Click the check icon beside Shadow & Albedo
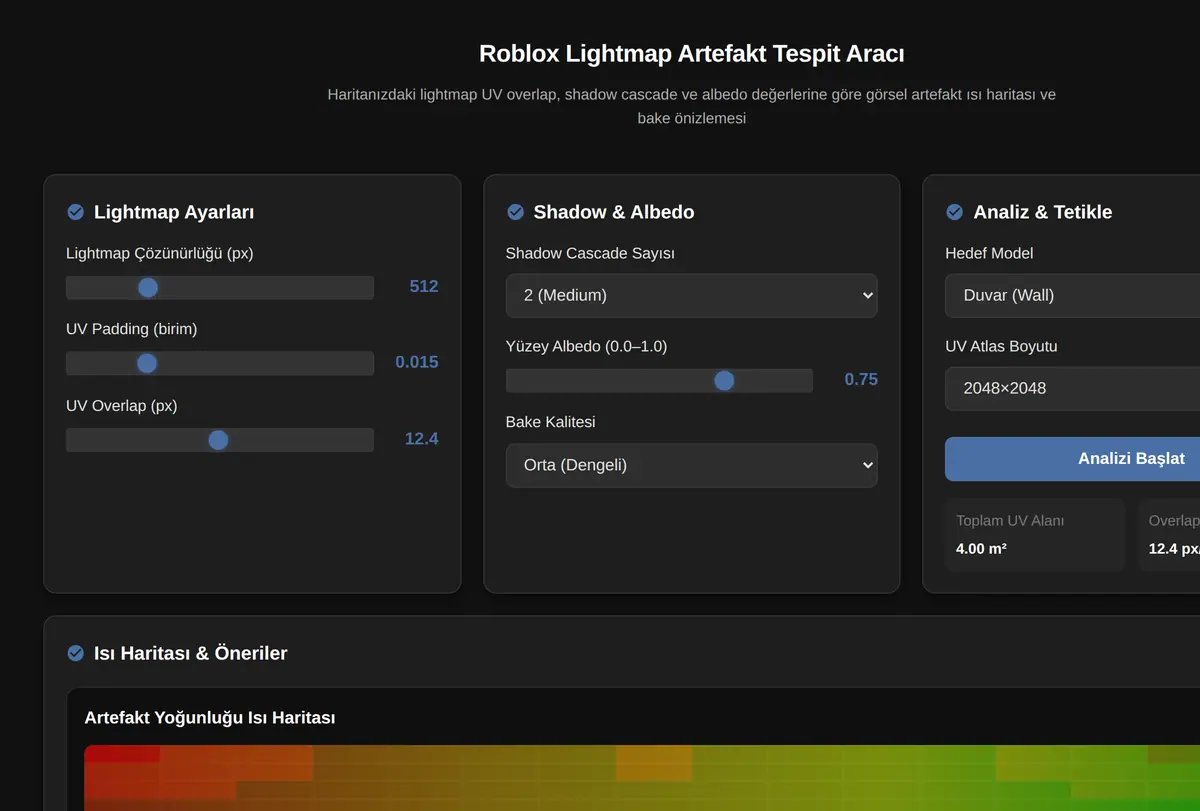 tap(515, 212)
